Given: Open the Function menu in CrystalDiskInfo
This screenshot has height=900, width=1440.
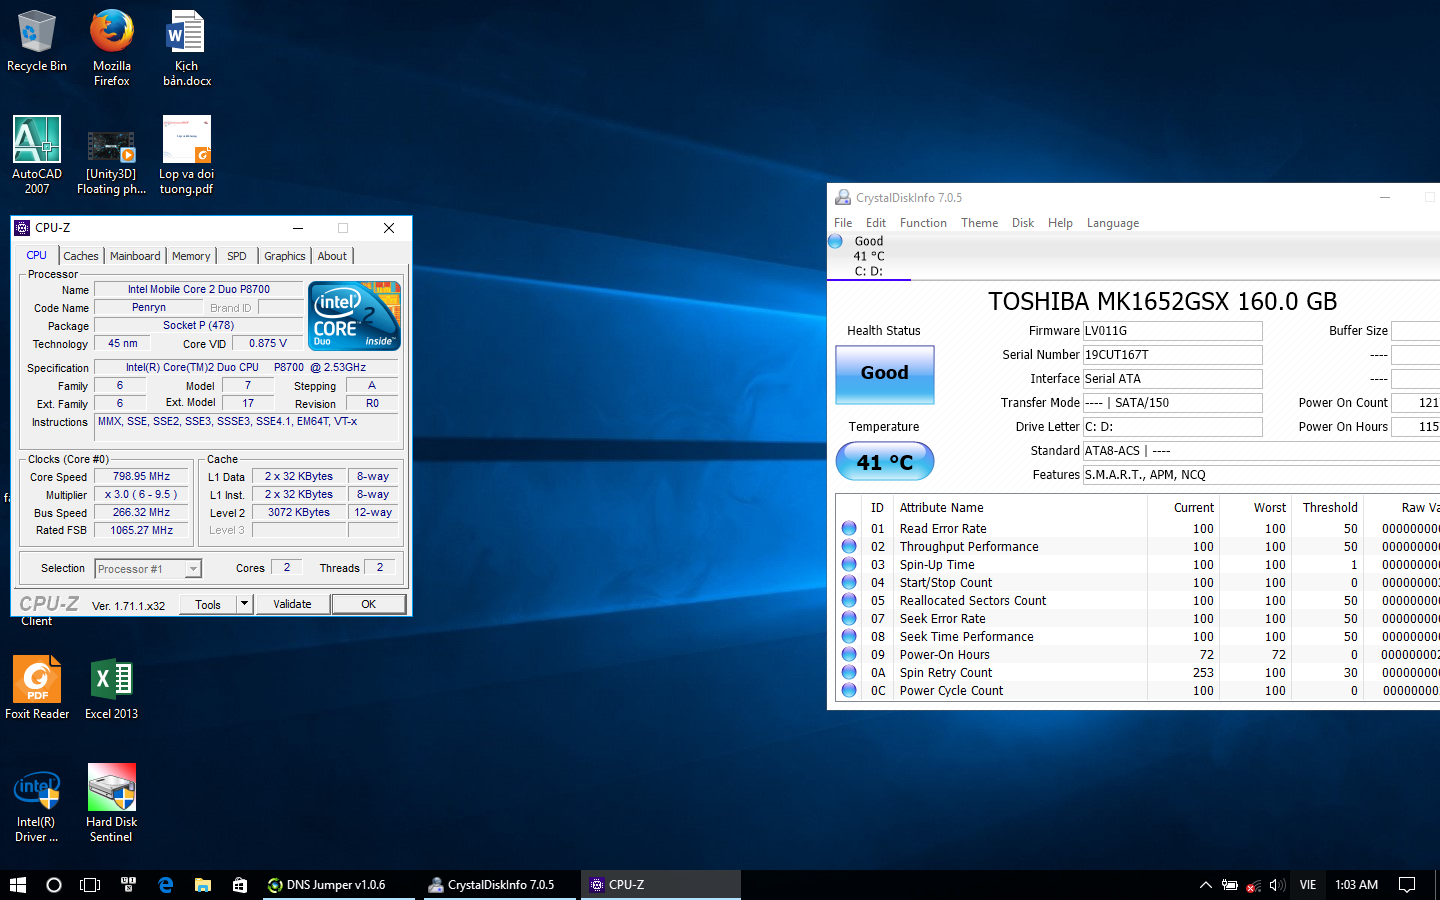Looking at the screenshot, I should coord(923,223).
